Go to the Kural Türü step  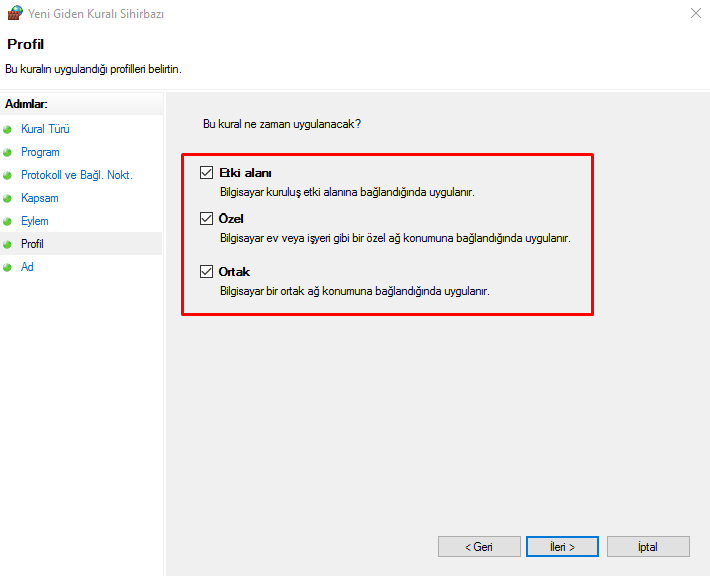45,129
